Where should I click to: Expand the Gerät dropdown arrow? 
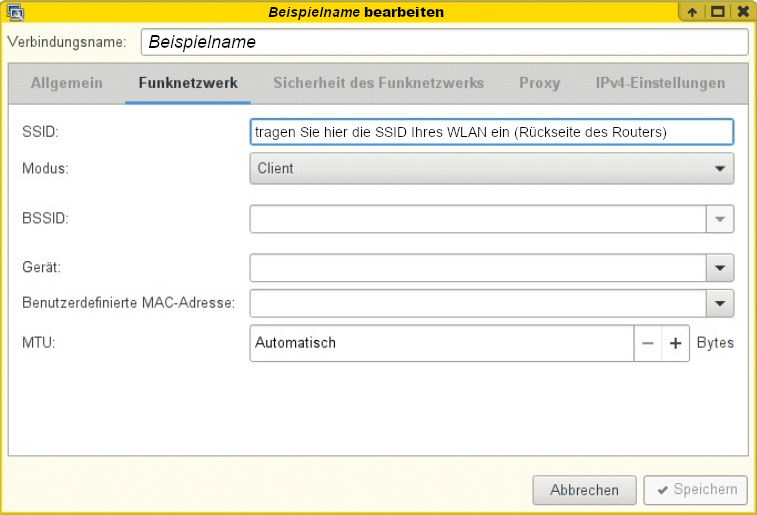point(720,268)
